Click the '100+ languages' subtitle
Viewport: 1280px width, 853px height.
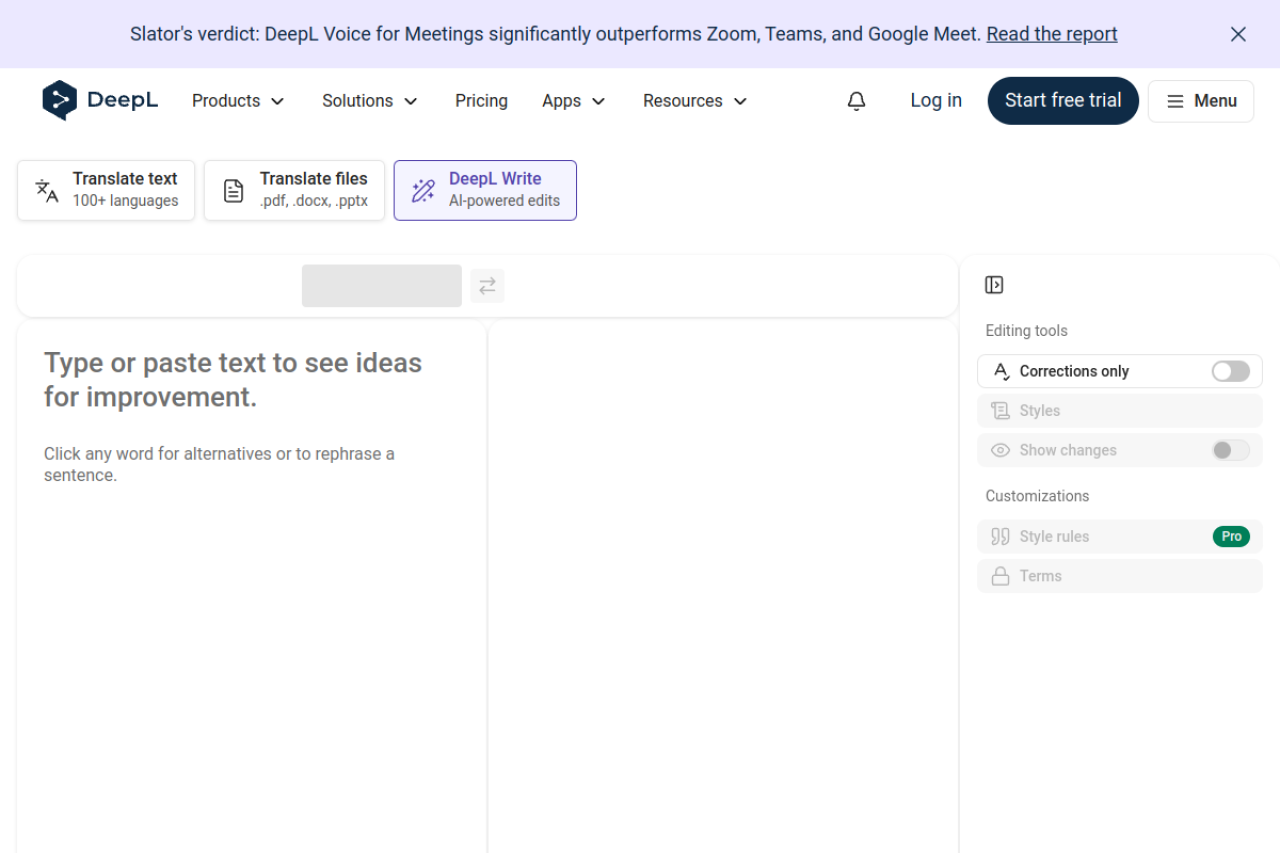(125, 201)
